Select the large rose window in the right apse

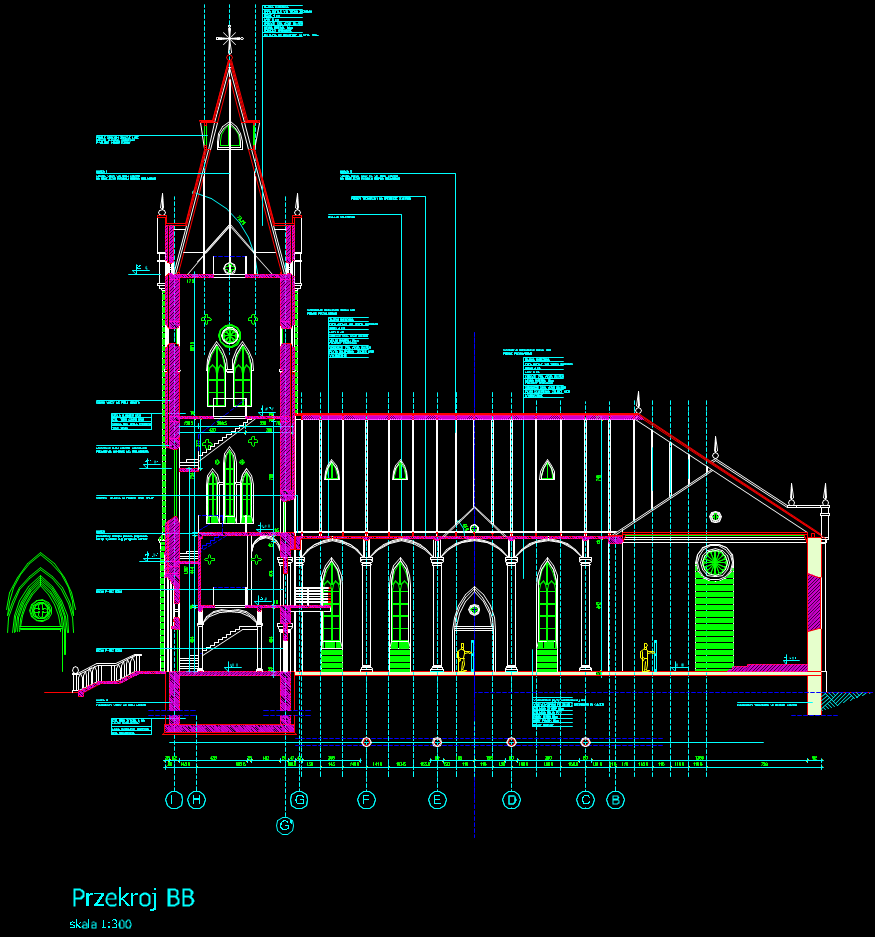pyautogui.click(x=715, y=562)
